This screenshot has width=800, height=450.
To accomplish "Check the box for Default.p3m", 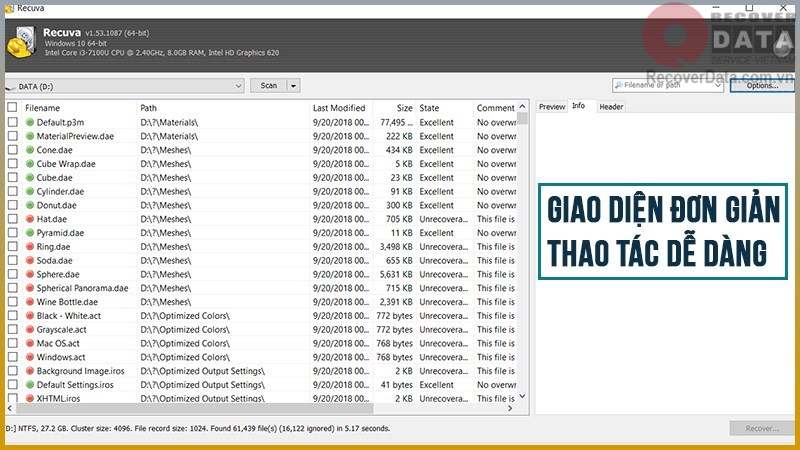I will click(x=12, y=122).
